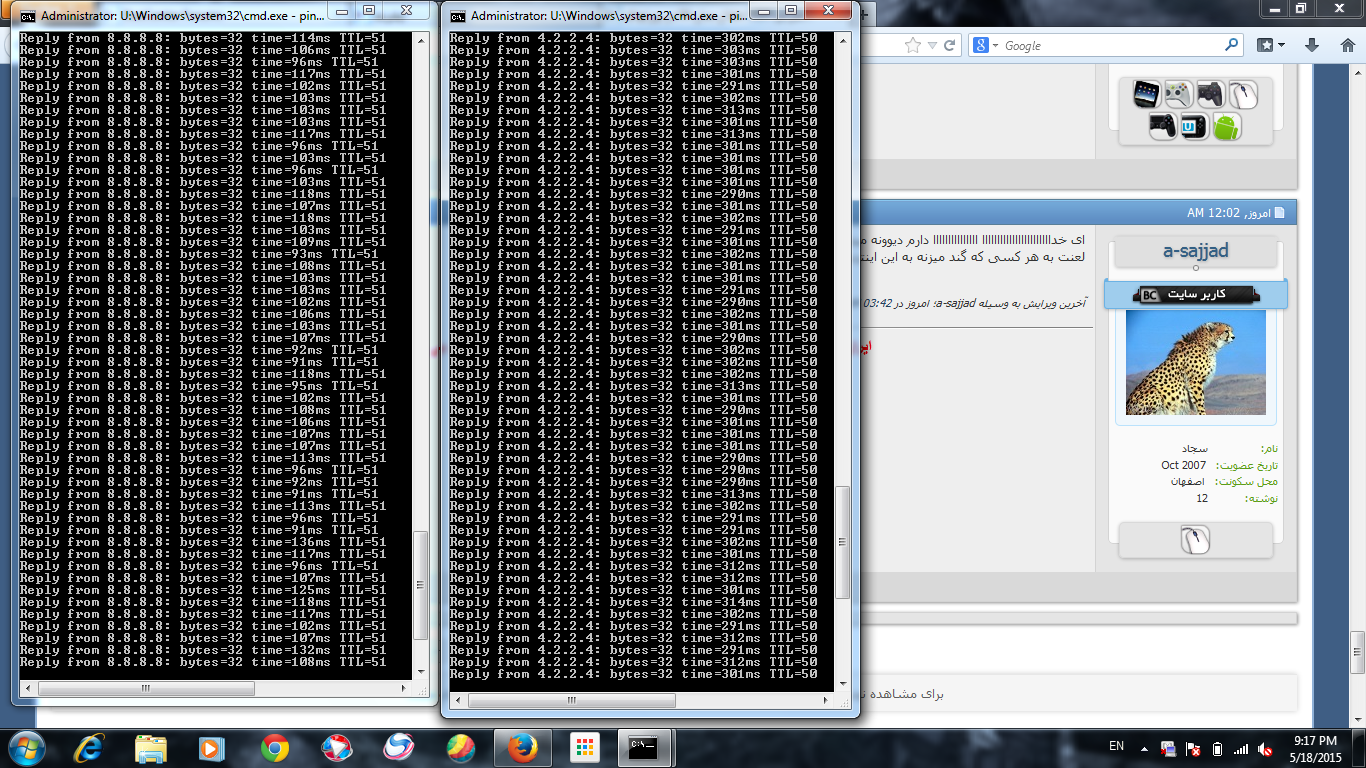Click the a-sajjad editor name link
Viewport: 1366px width, 768px height.
tap(954, 303)
